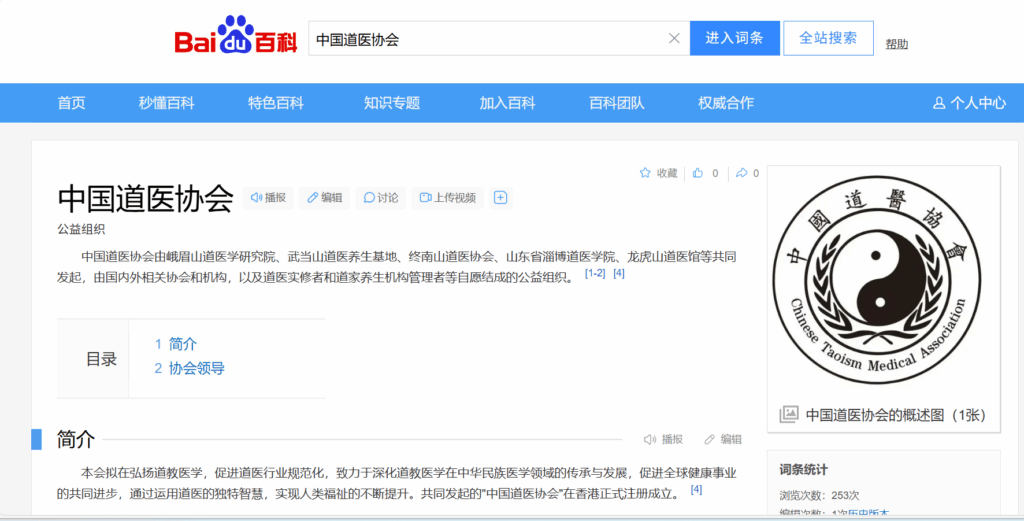Open the 帮助 link
This screenshot has width=1024, height=521.
coord(897,44)
